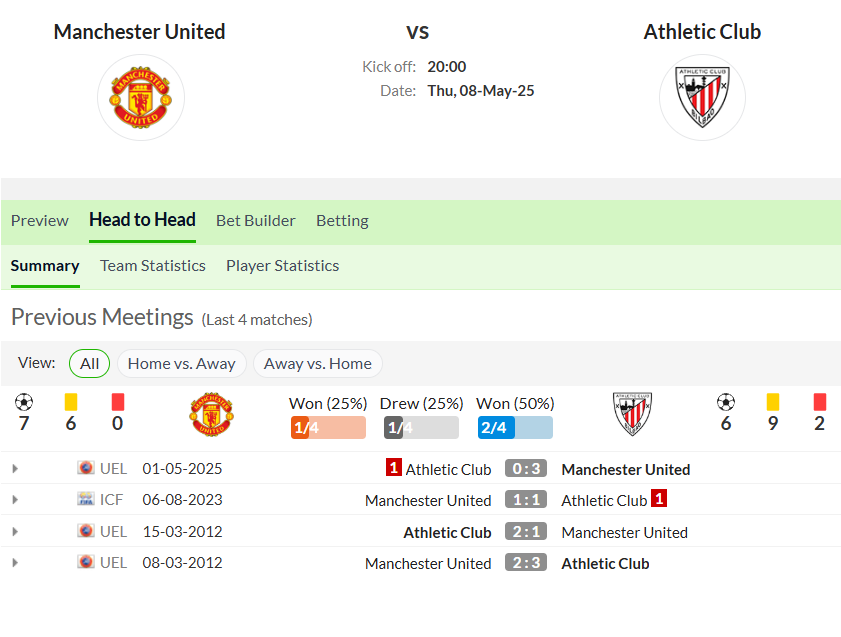
Task: Click small Manchester United crest in summary
Action: pos(211,414)
